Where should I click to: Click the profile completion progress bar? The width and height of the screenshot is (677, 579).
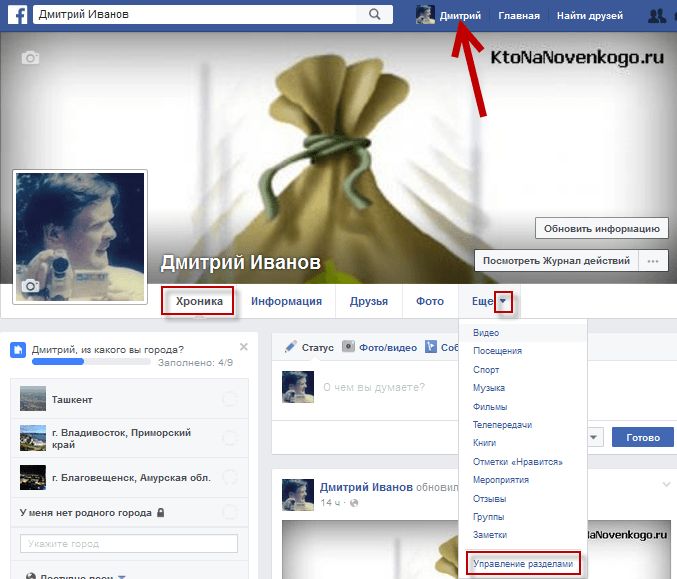pyautogui.click(x=91, y=362)
